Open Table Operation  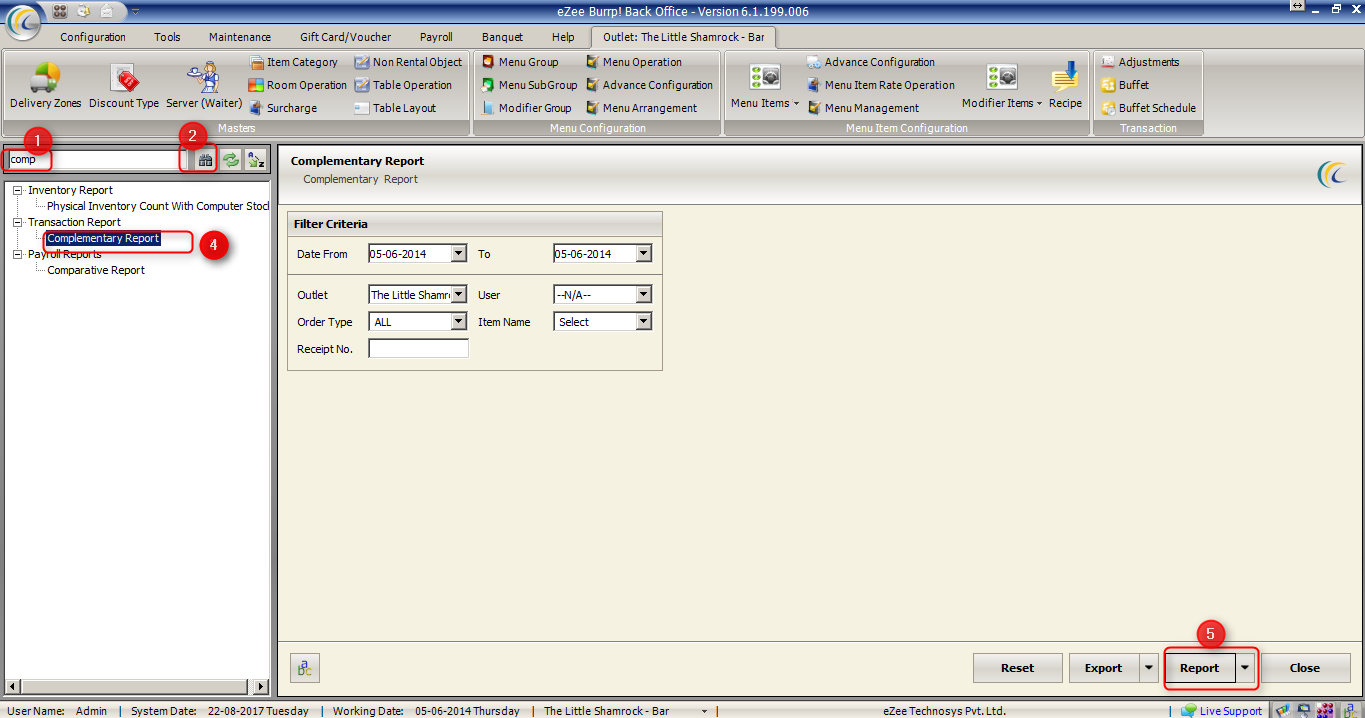pos(403,85)
